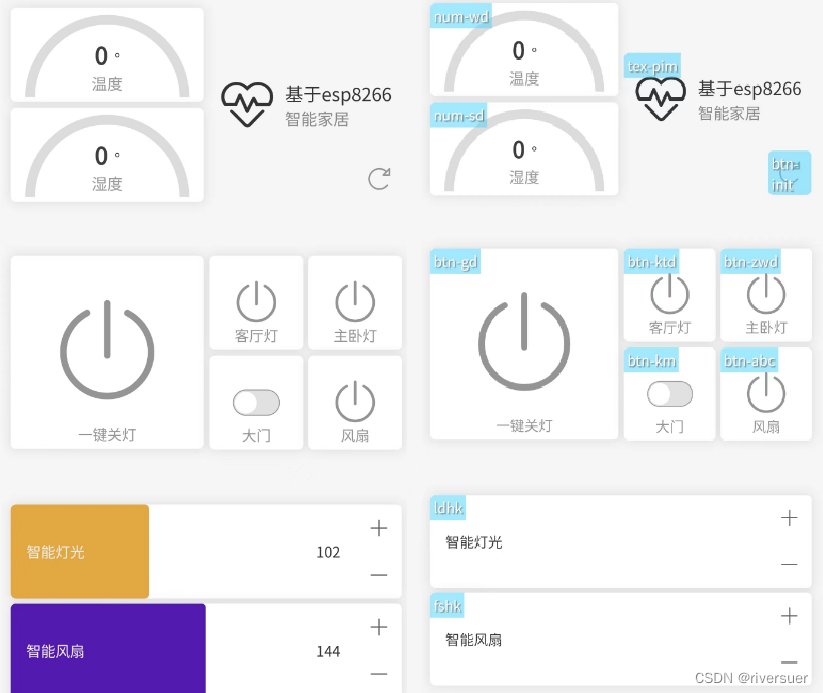Click the 智能家居 subtitle in left panel
The image size is (823, 693).
(317, 119)
